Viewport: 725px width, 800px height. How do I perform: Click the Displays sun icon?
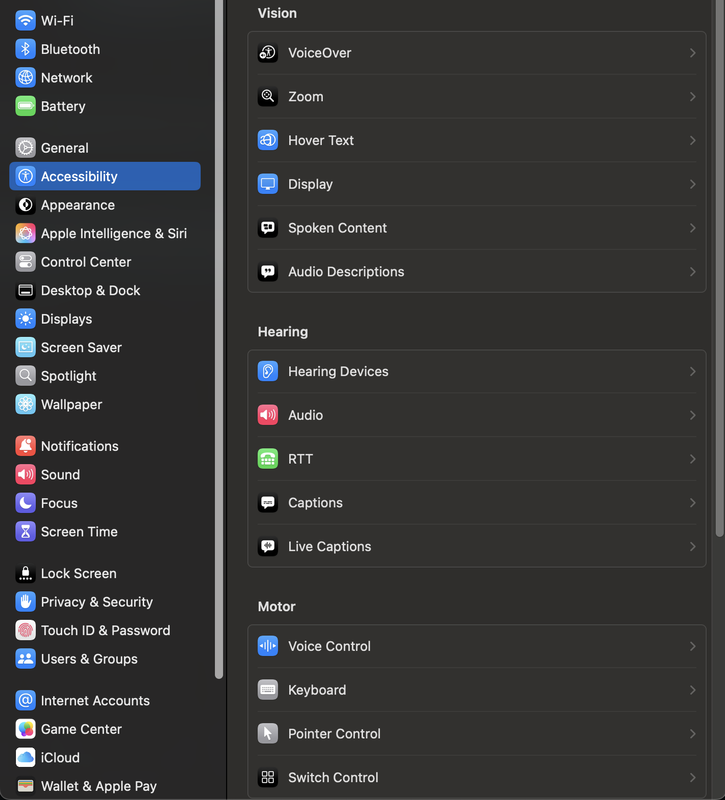(26, 319)
